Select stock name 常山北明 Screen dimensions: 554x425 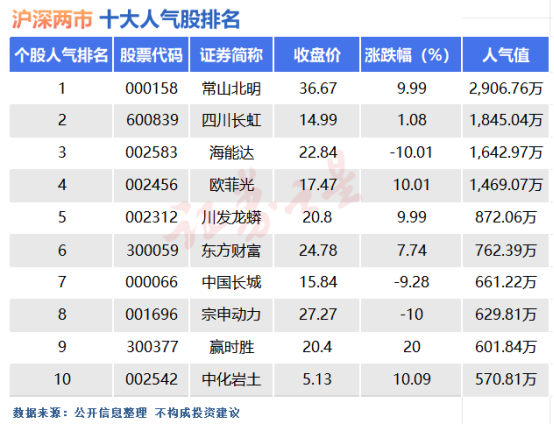coord(231,88)
